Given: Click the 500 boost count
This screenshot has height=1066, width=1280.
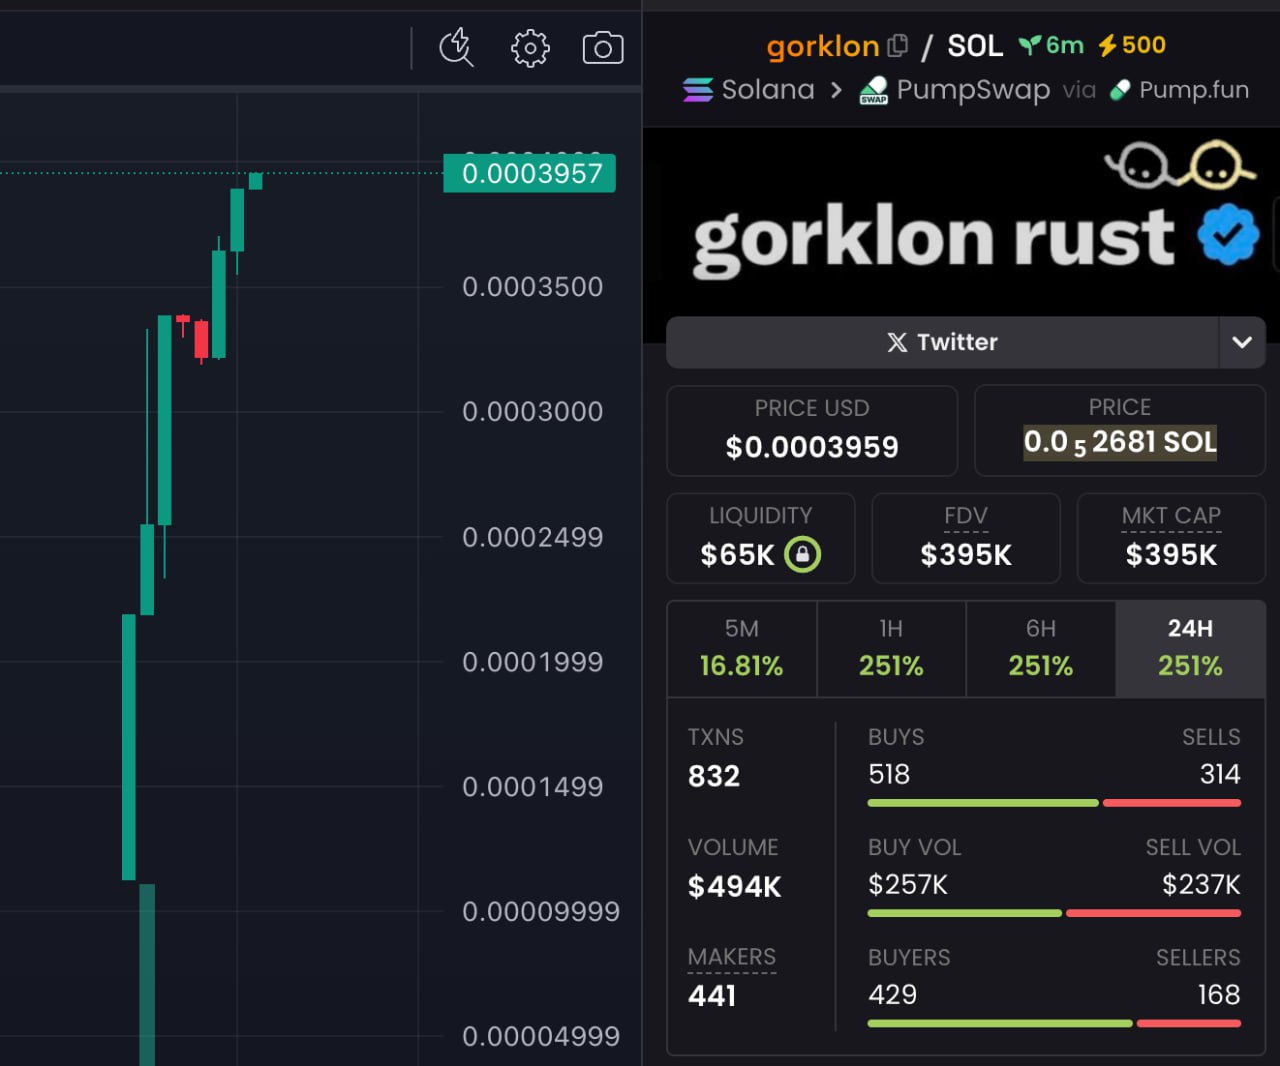Looking at the screenshot, I should pyautogui.click(x=1144, y=45).
